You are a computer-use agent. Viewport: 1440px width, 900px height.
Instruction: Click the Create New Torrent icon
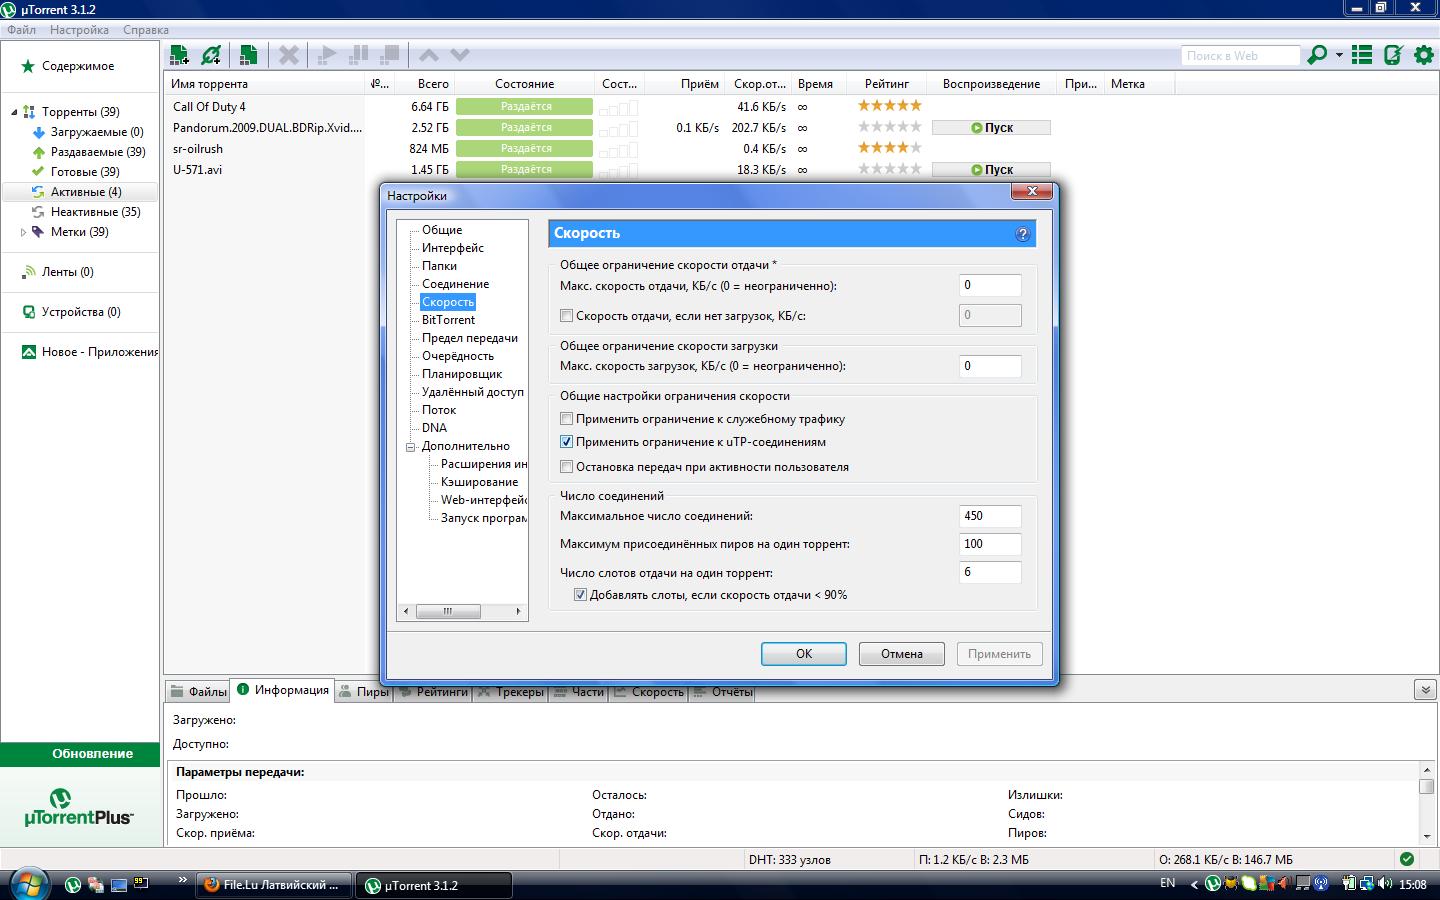(249, 55)
